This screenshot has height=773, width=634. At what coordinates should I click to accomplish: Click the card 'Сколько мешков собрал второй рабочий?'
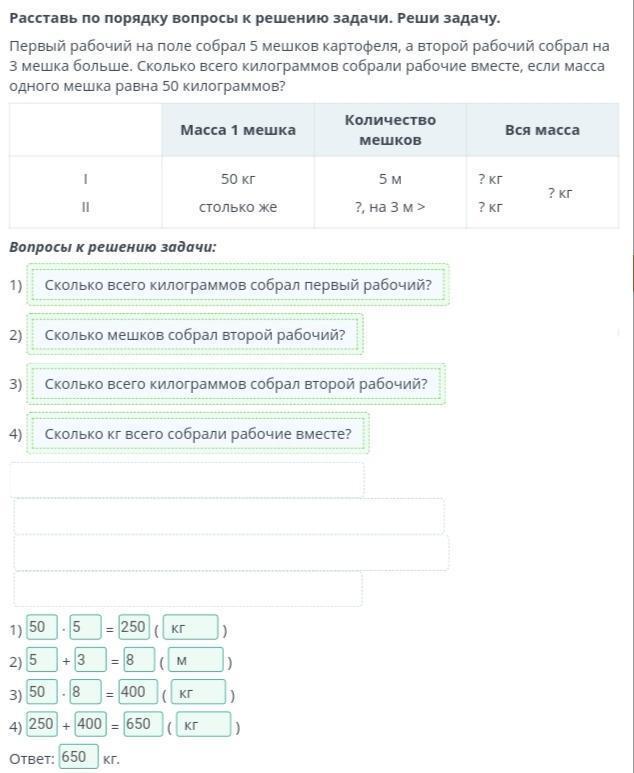click(195, 334)
